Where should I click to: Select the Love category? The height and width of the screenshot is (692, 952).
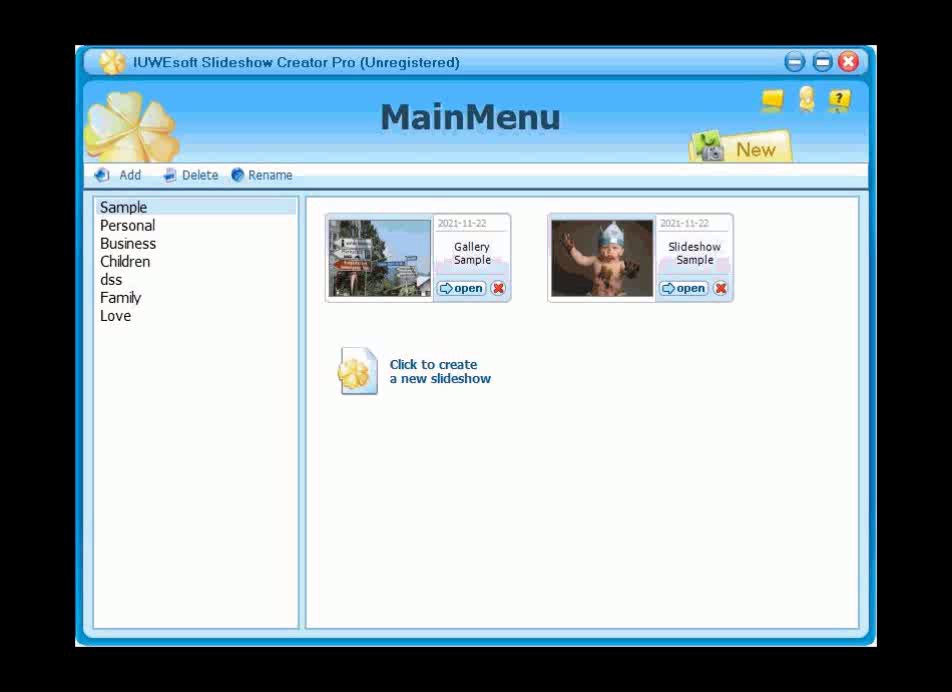point(196,316)
